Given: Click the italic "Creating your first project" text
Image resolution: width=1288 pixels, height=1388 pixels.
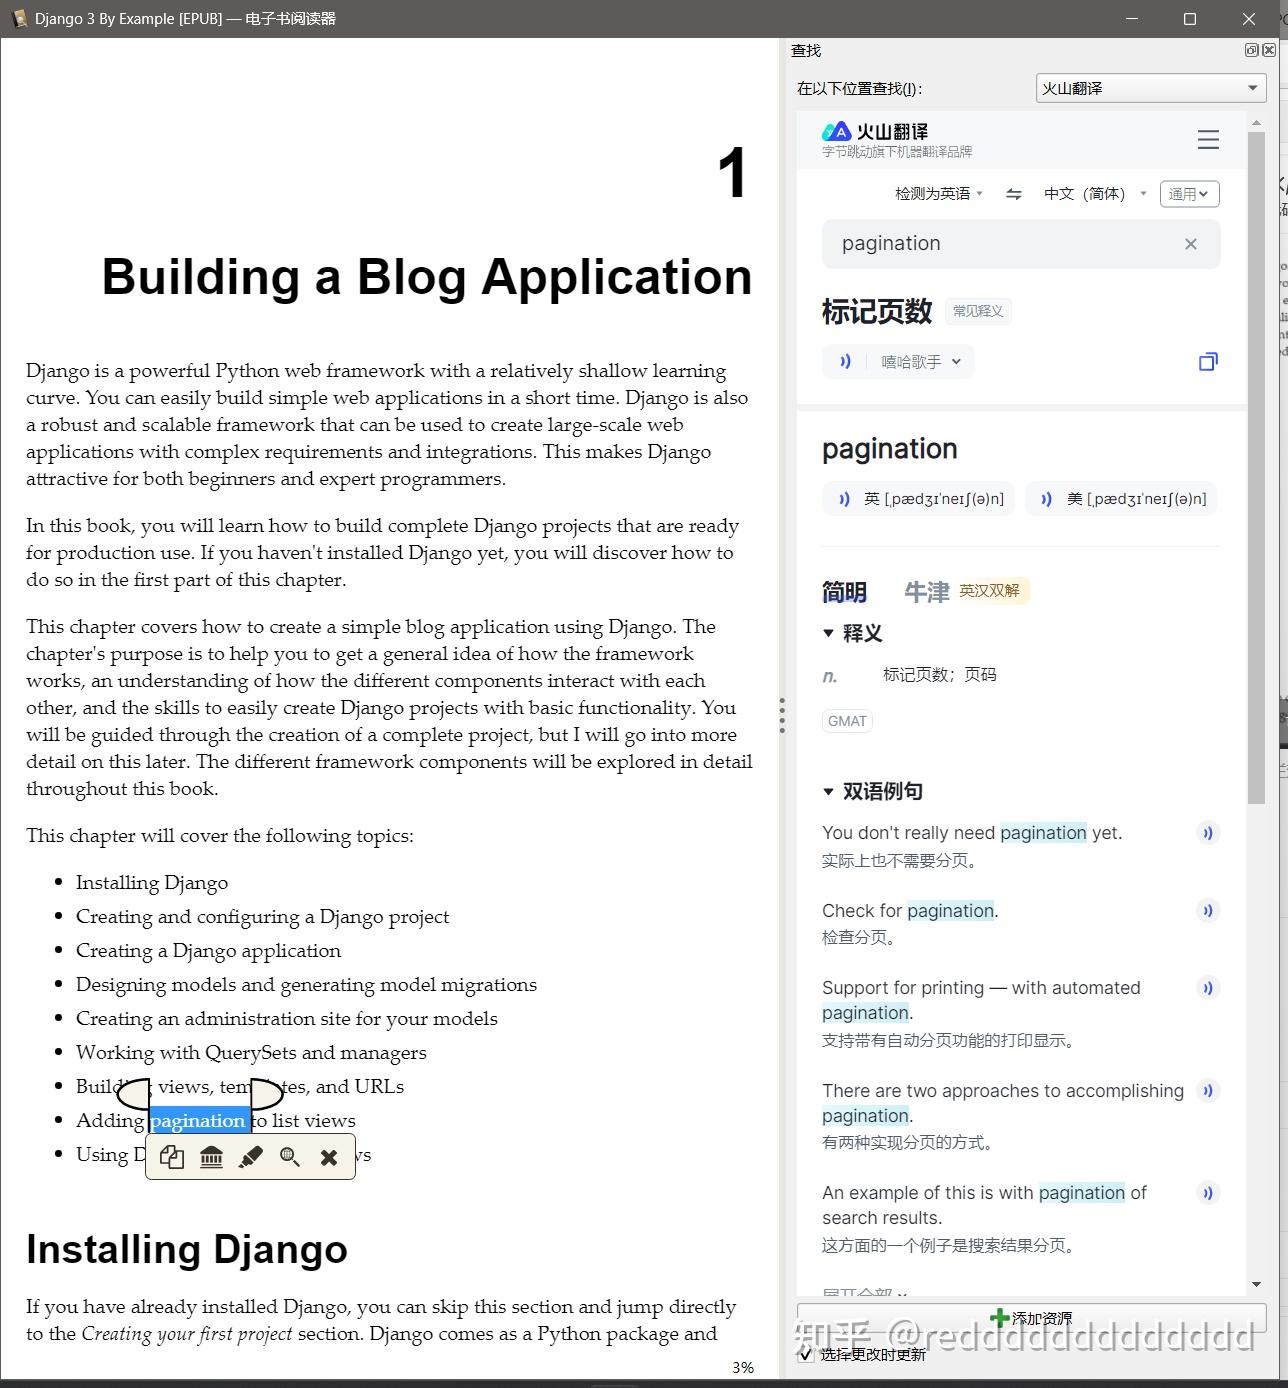Looking at the screenshot, I should click(187, 1333).
